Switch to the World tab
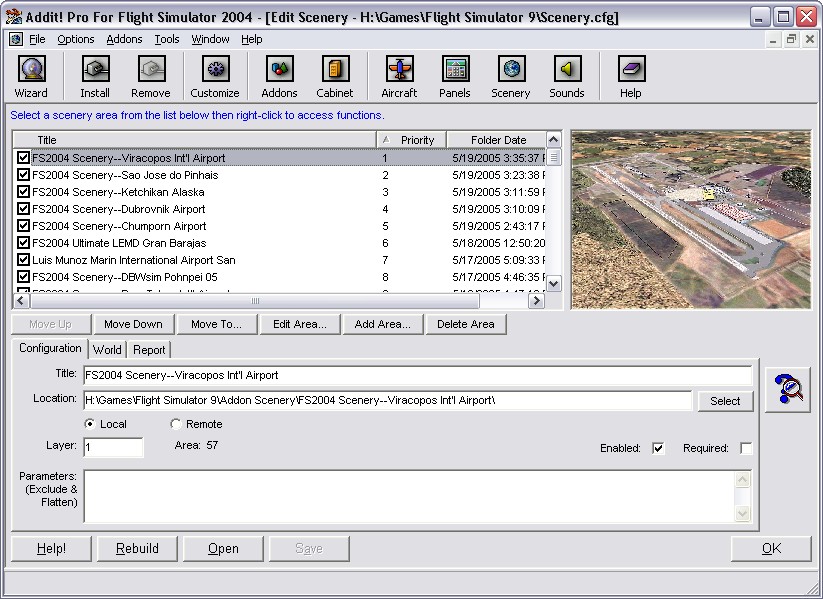 (x=107, y=350)
